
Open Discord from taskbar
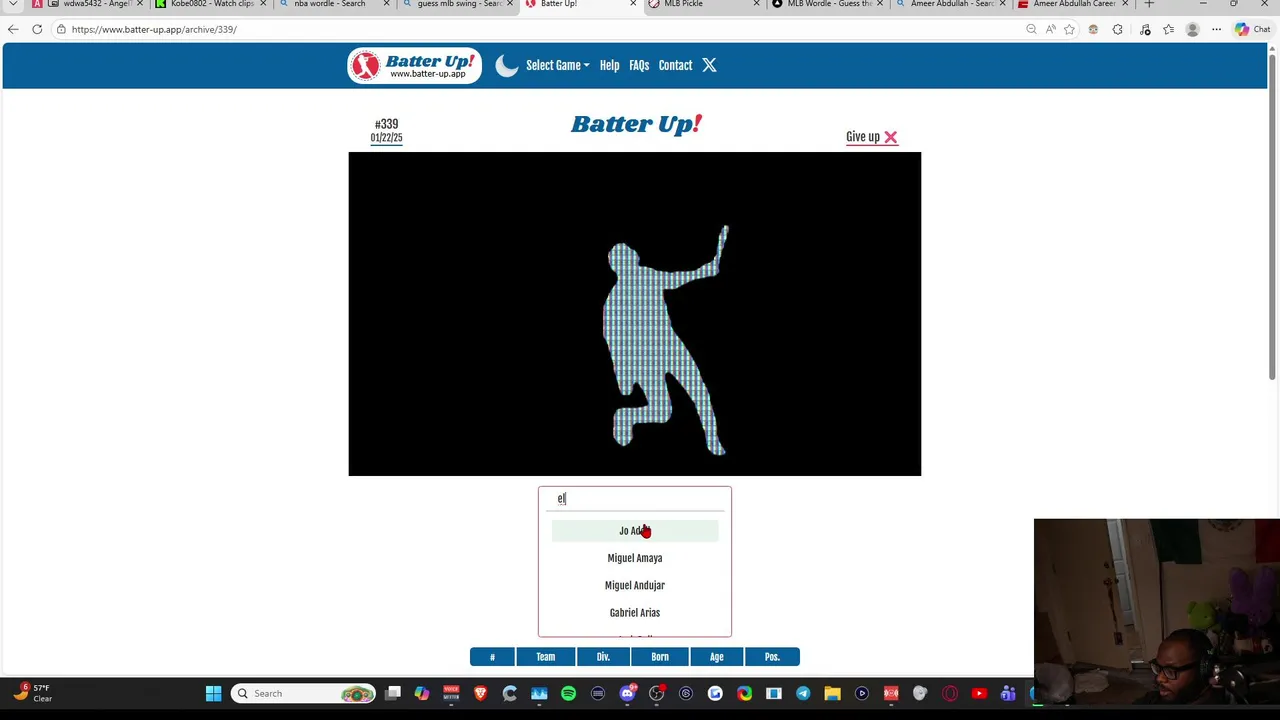627,693
